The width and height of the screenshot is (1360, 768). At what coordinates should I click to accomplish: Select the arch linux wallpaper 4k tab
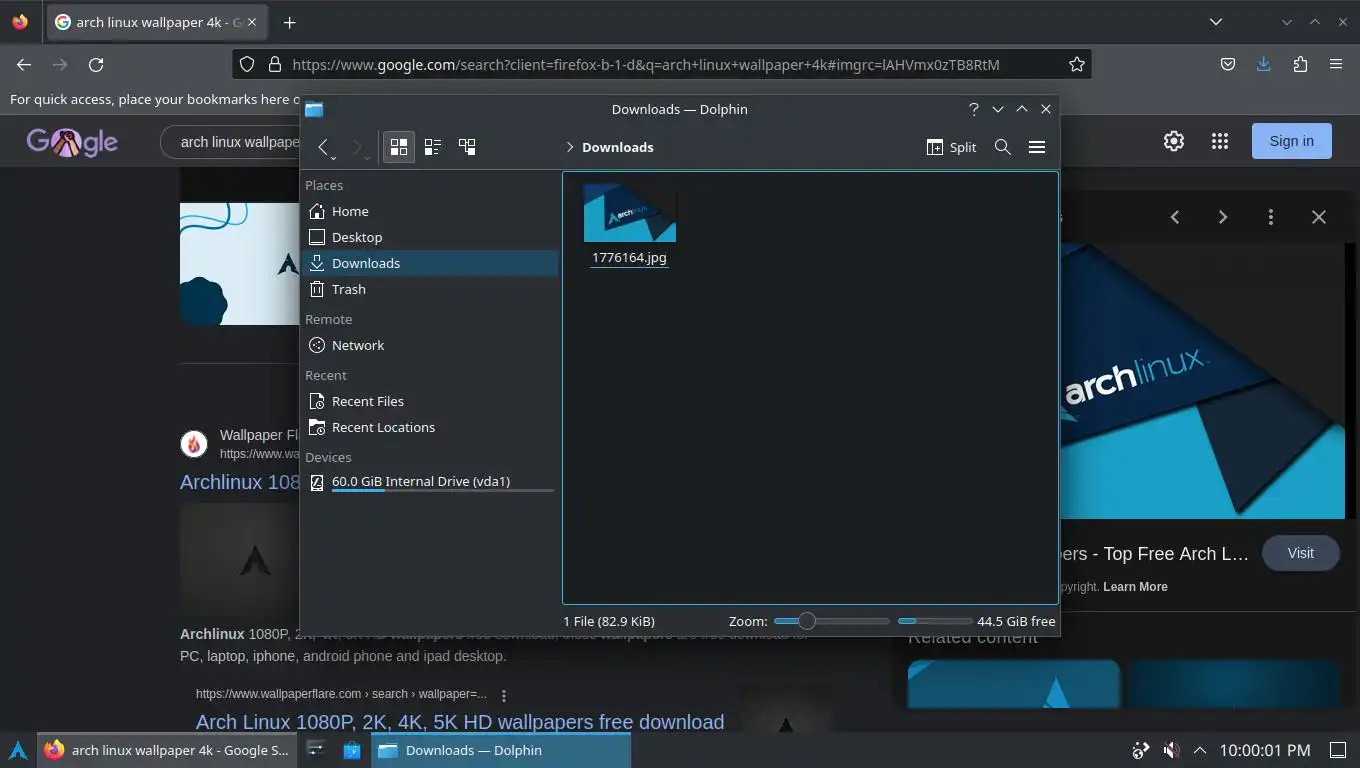[157, 22]
